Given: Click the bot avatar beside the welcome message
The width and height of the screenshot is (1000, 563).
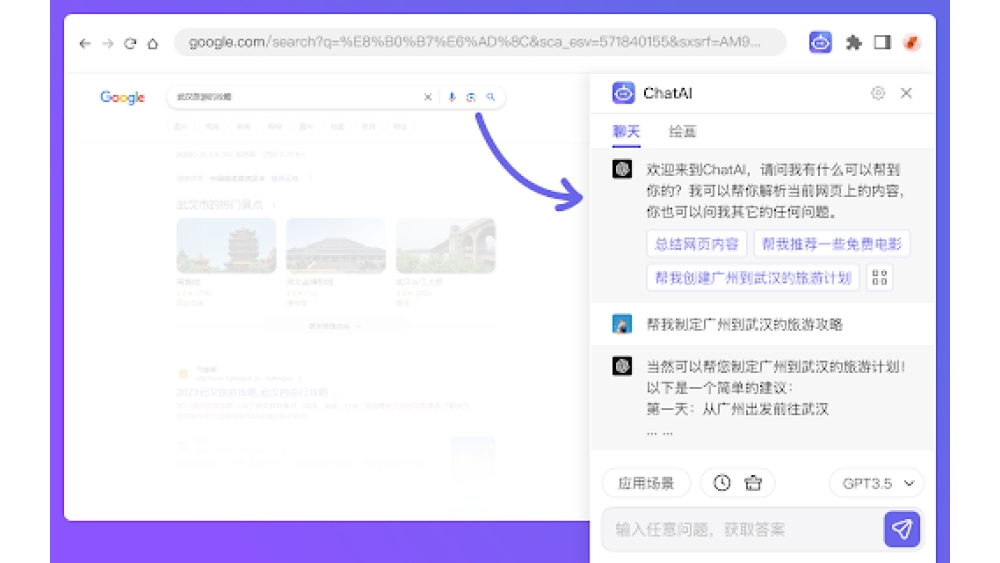Looking at the screenshot, I should 622,169.
